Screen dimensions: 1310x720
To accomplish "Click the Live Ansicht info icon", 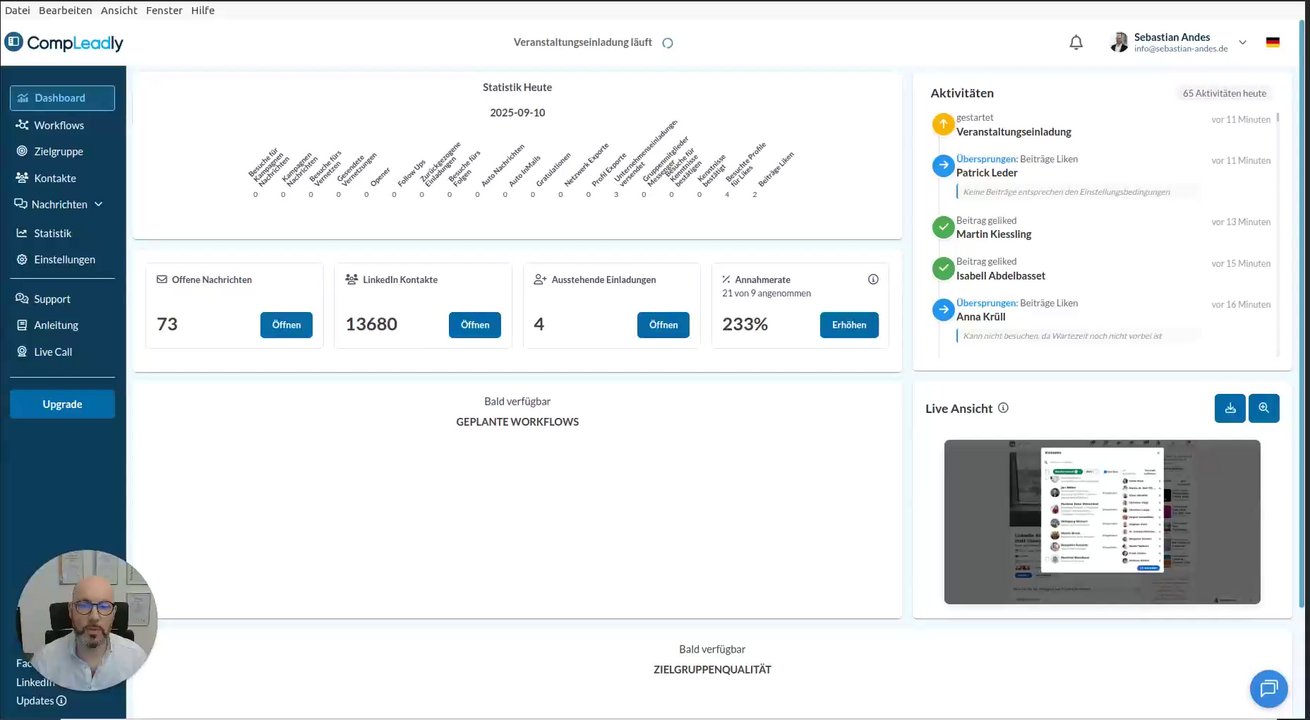I will (x=1003, y=408).
